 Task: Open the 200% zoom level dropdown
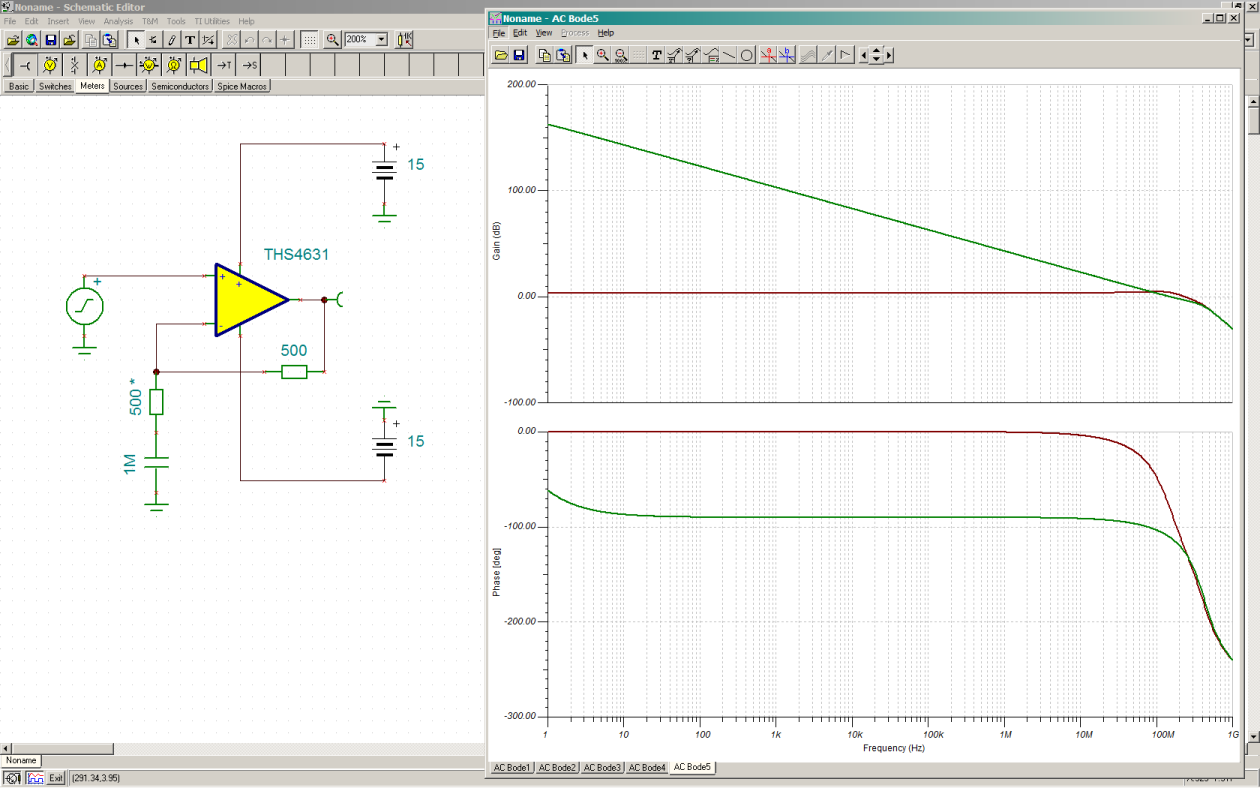[381, 40]
